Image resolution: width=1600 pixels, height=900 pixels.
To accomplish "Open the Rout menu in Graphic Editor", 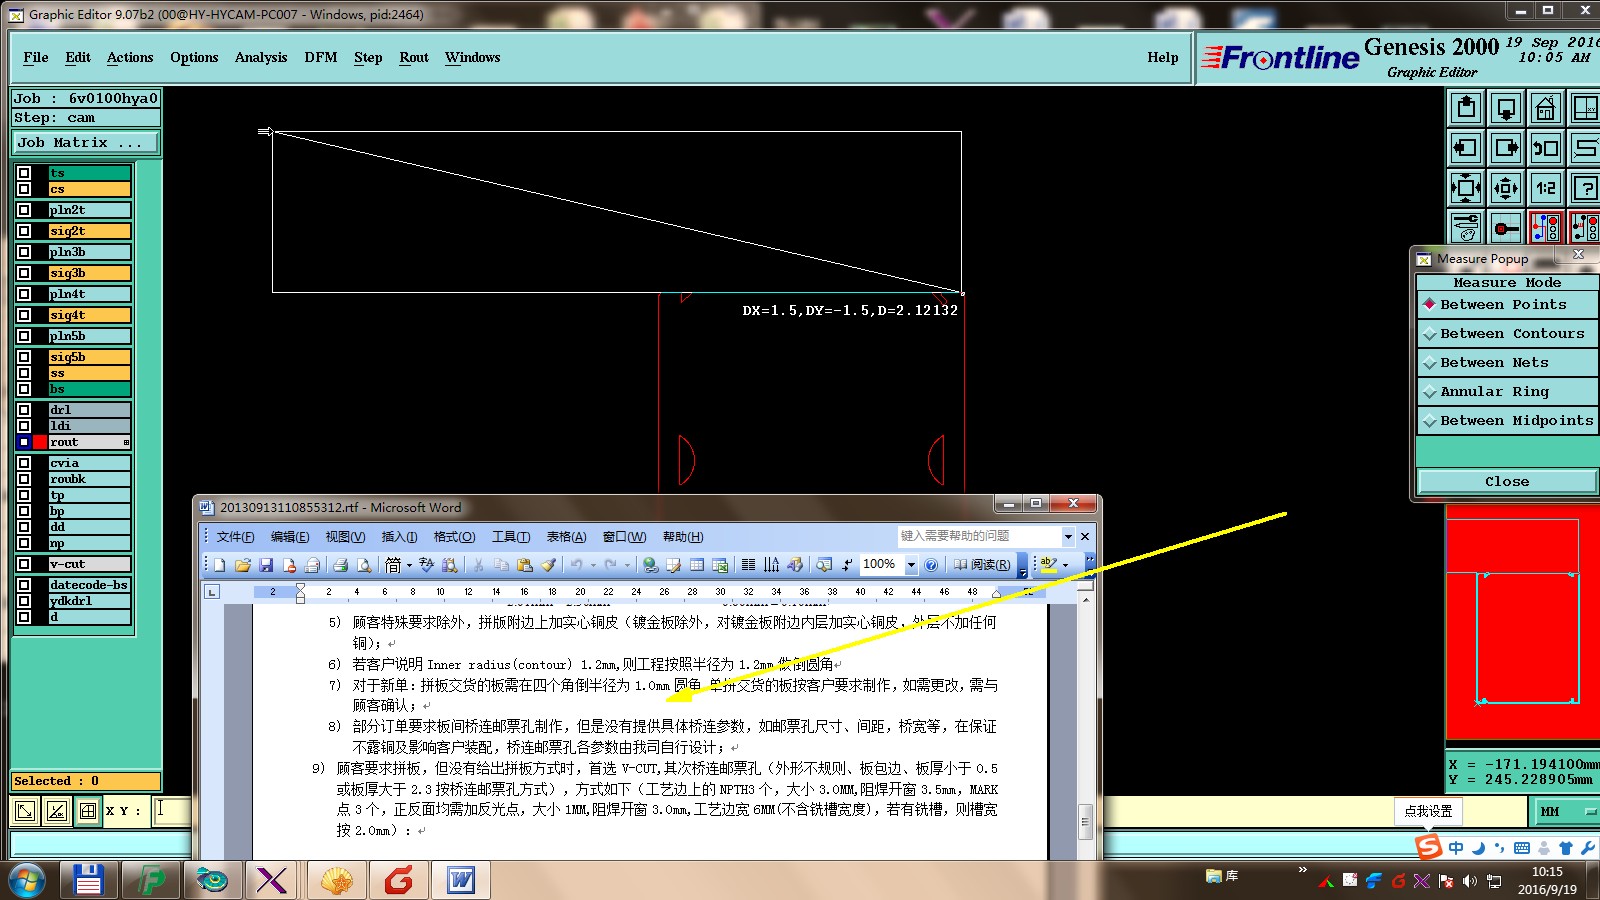I will pos(414,58).
